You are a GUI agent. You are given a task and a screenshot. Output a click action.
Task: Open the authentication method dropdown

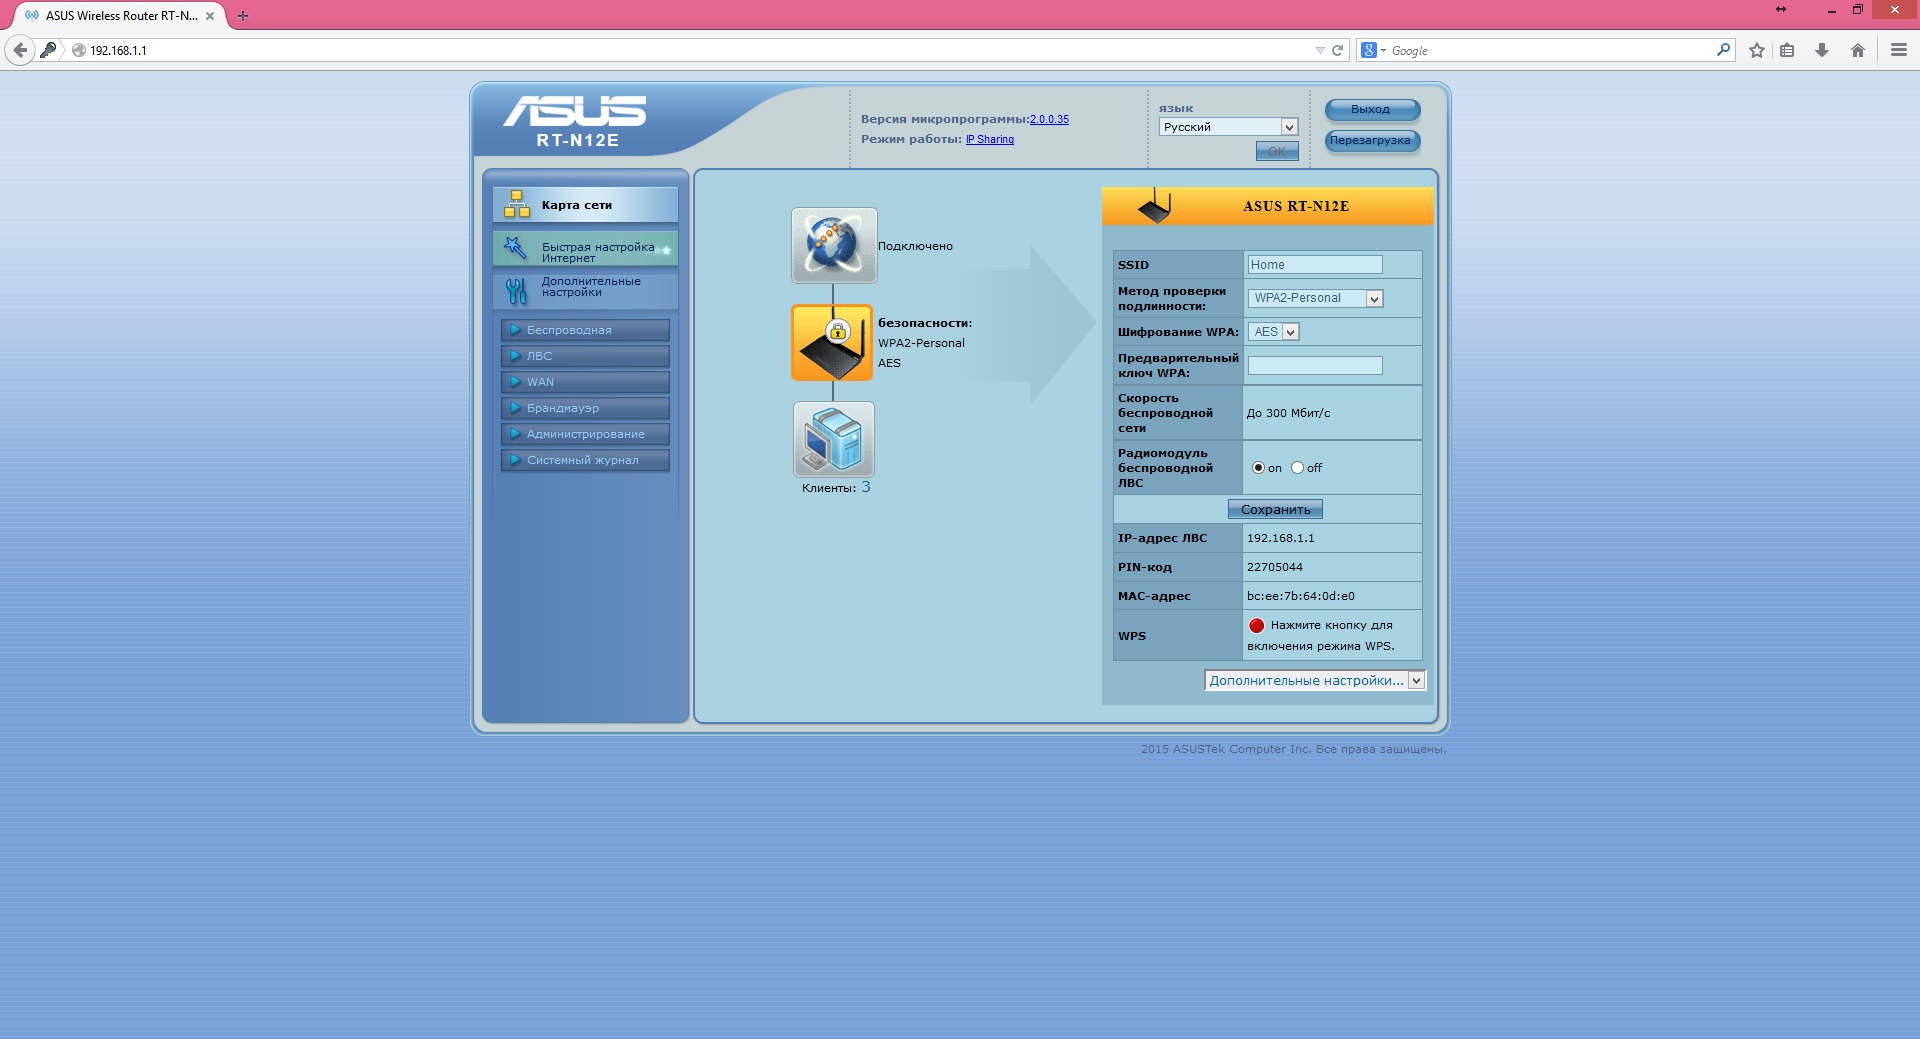[1315, 298]
